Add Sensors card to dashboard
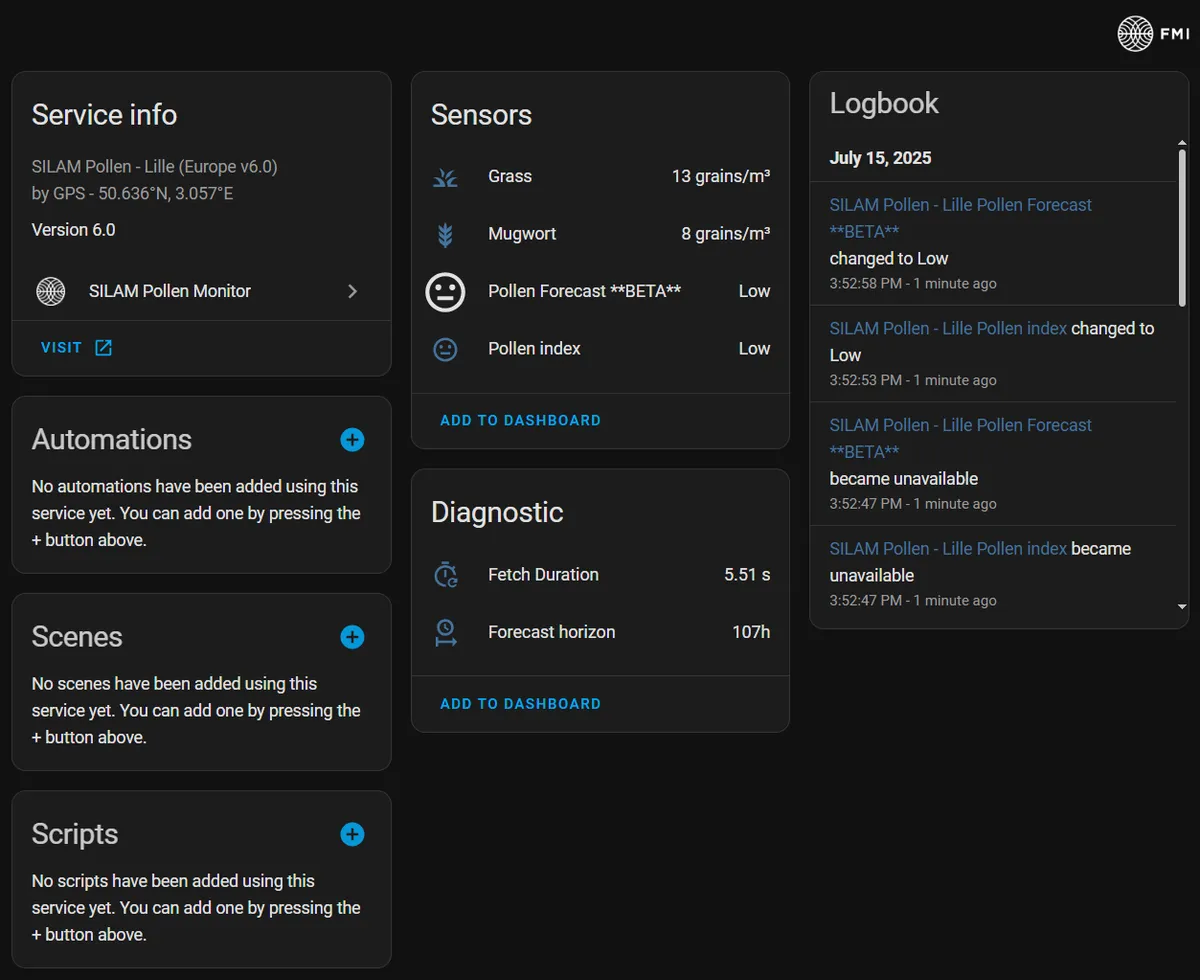 (x=521, y=420)
